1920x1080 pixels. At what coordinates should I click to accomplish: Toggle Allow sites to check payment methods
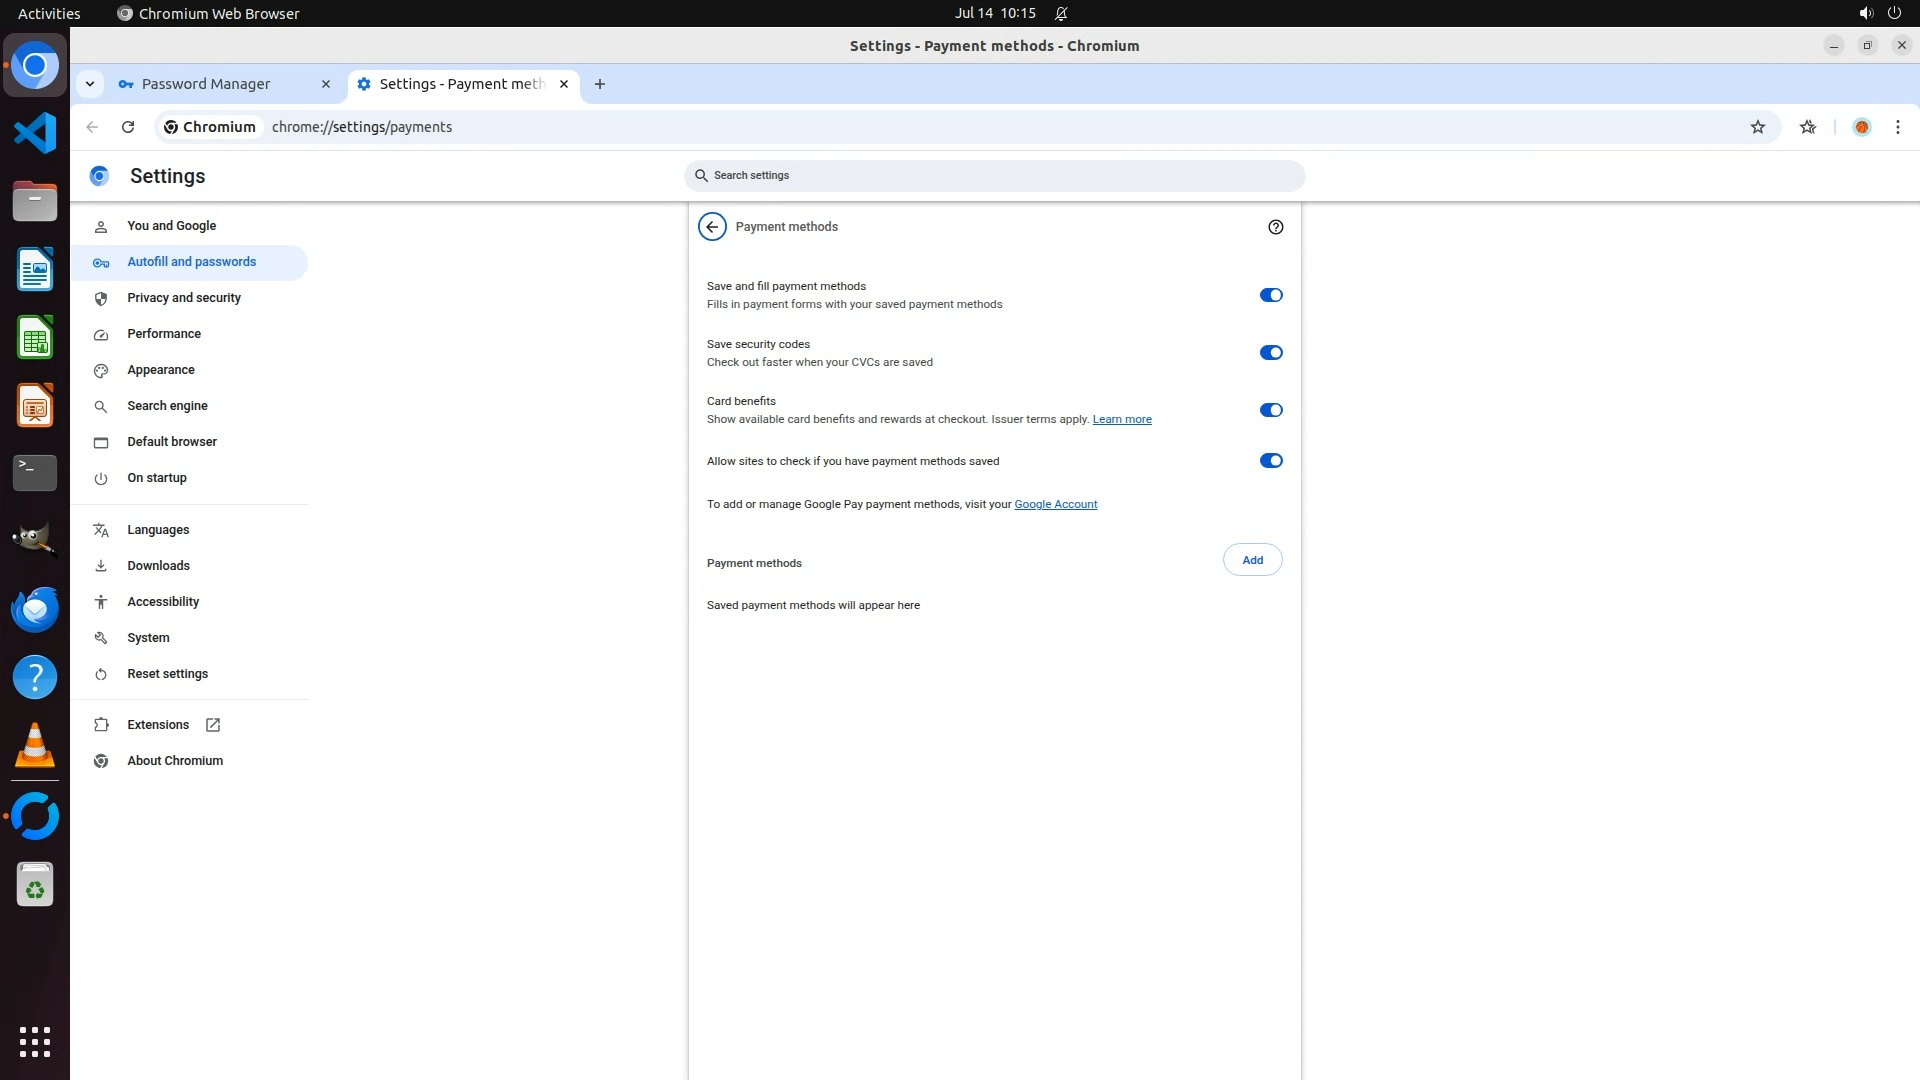click(x=1270, y=461)
